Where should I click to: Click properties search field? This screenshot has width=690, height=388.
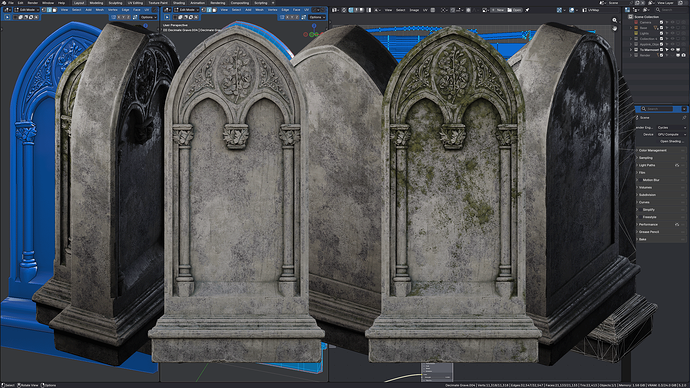point(657,109)
